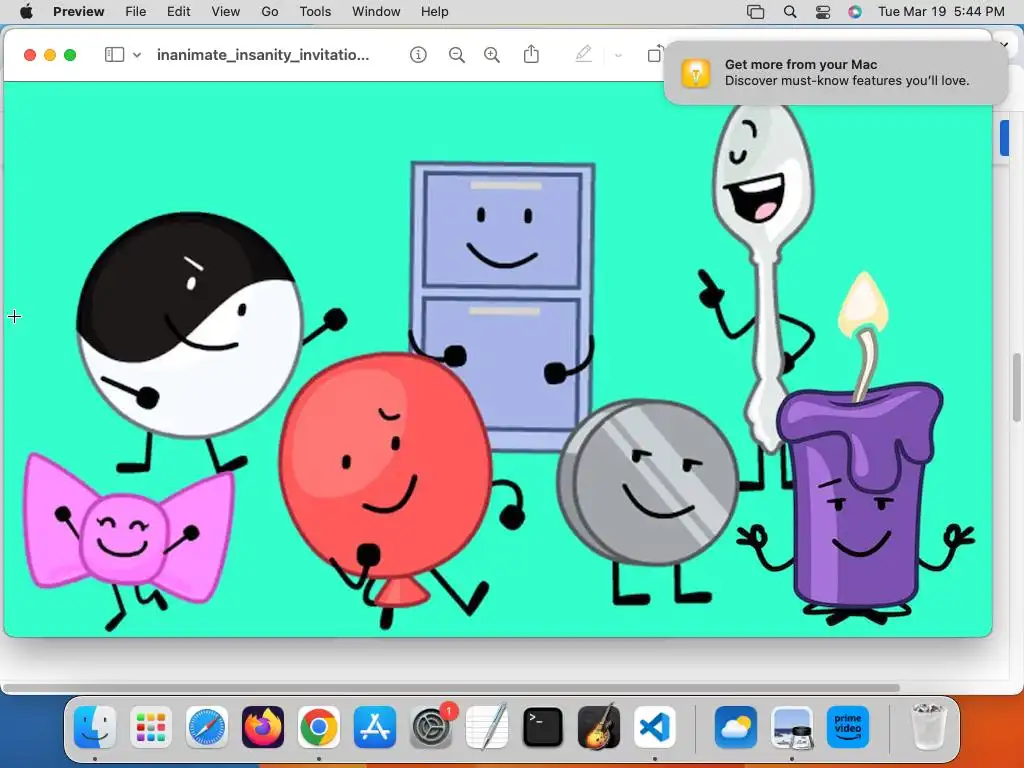Rotate the image with toolbar icon
Screen dimensions: 1024x768
click(x=654, y=54)
